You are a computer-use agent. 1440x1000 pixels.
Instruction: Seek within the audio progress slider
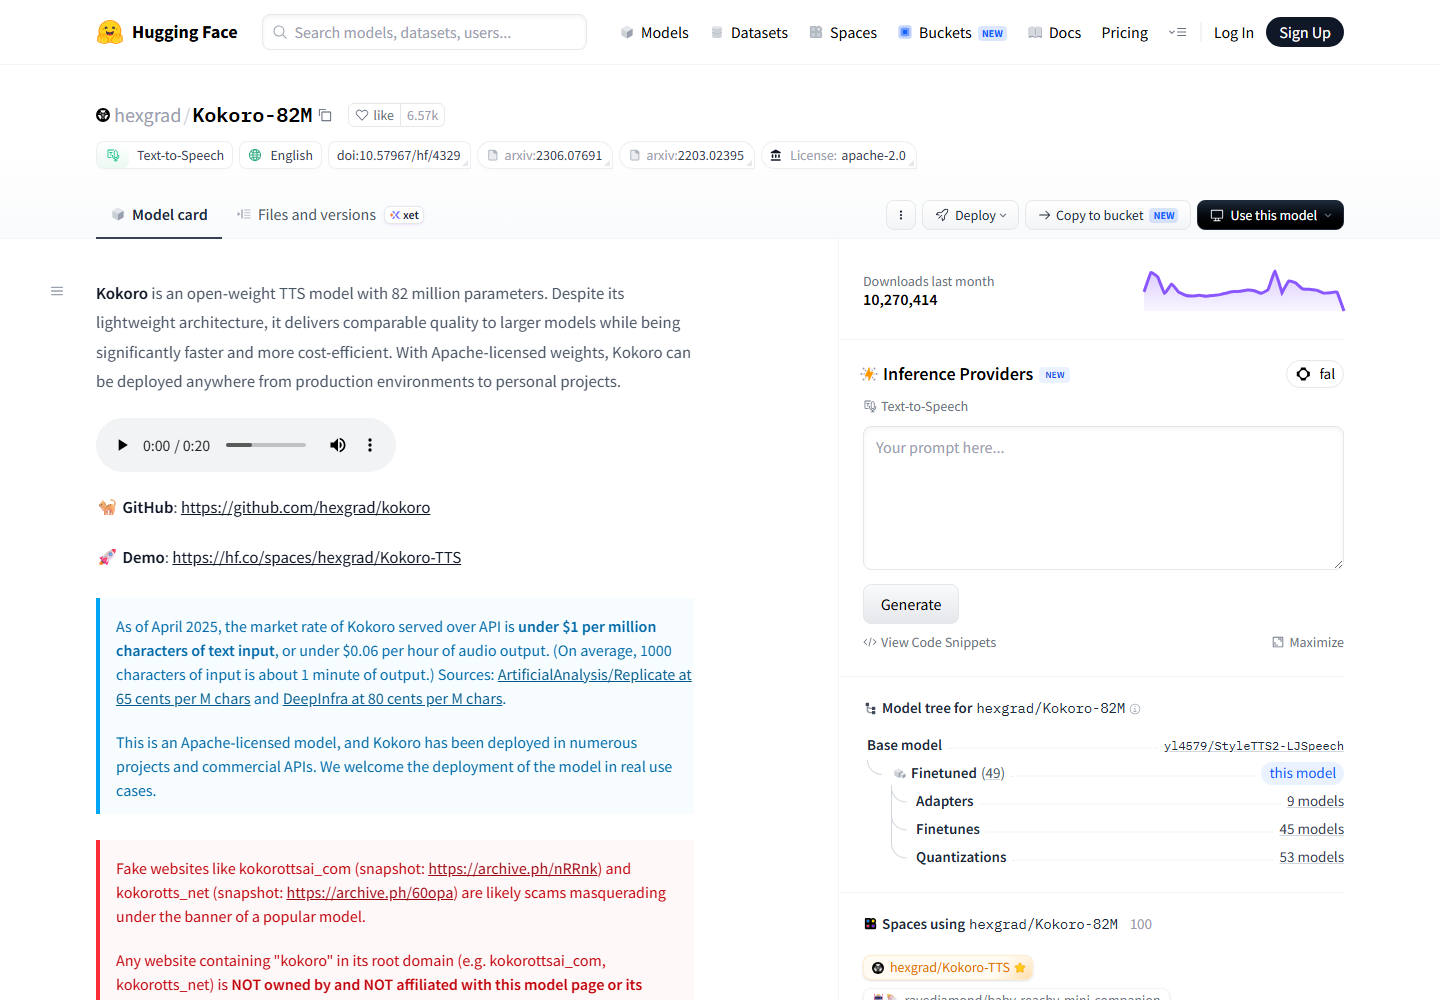pyautogui.click(x=266, y=445)
